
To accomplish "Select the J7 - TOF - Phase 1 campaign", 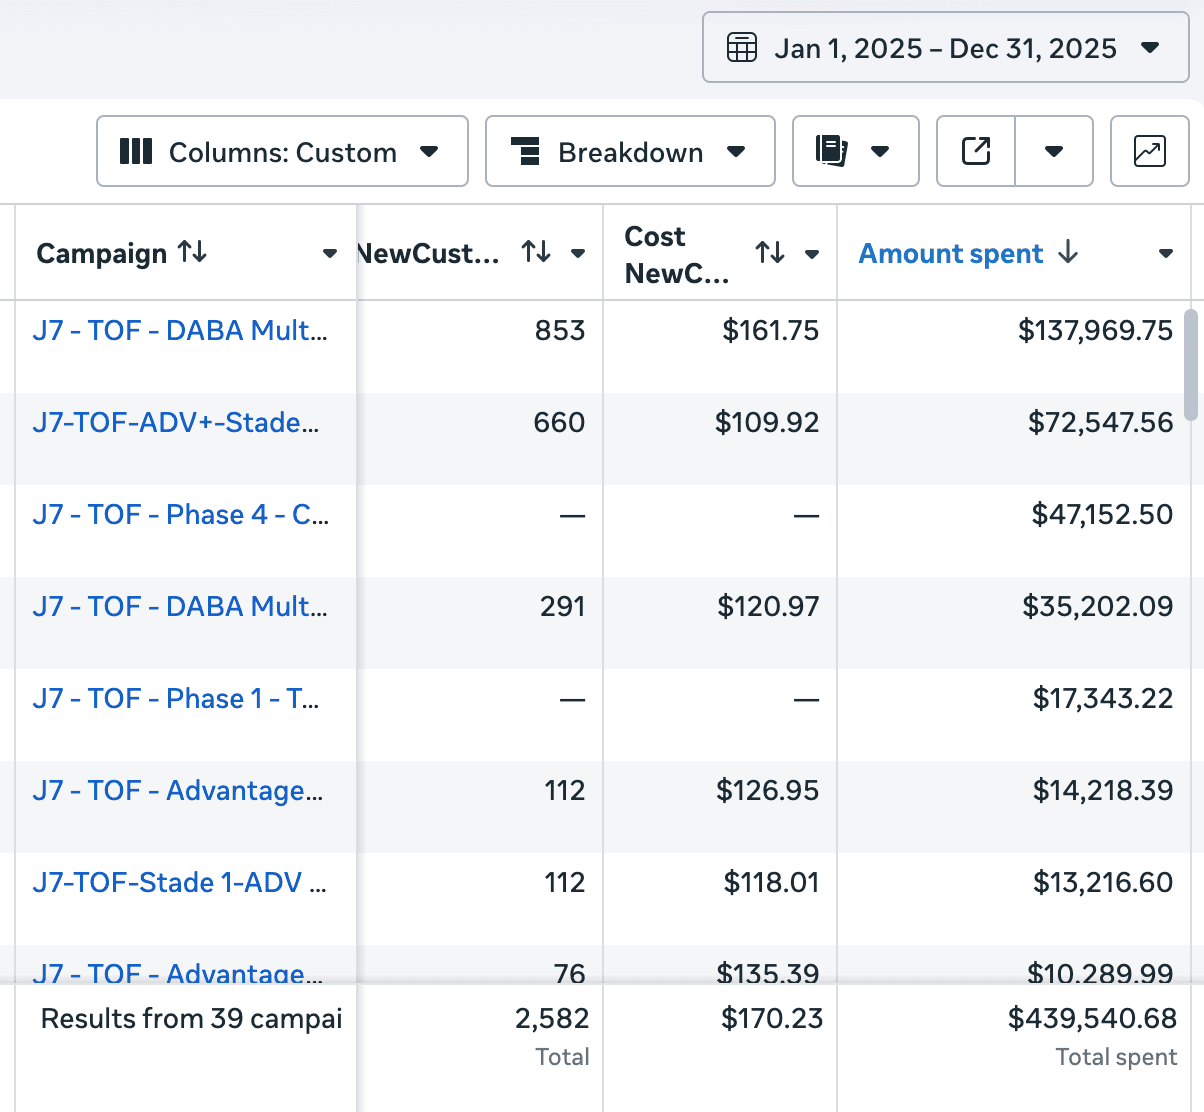I will [176, 698].
